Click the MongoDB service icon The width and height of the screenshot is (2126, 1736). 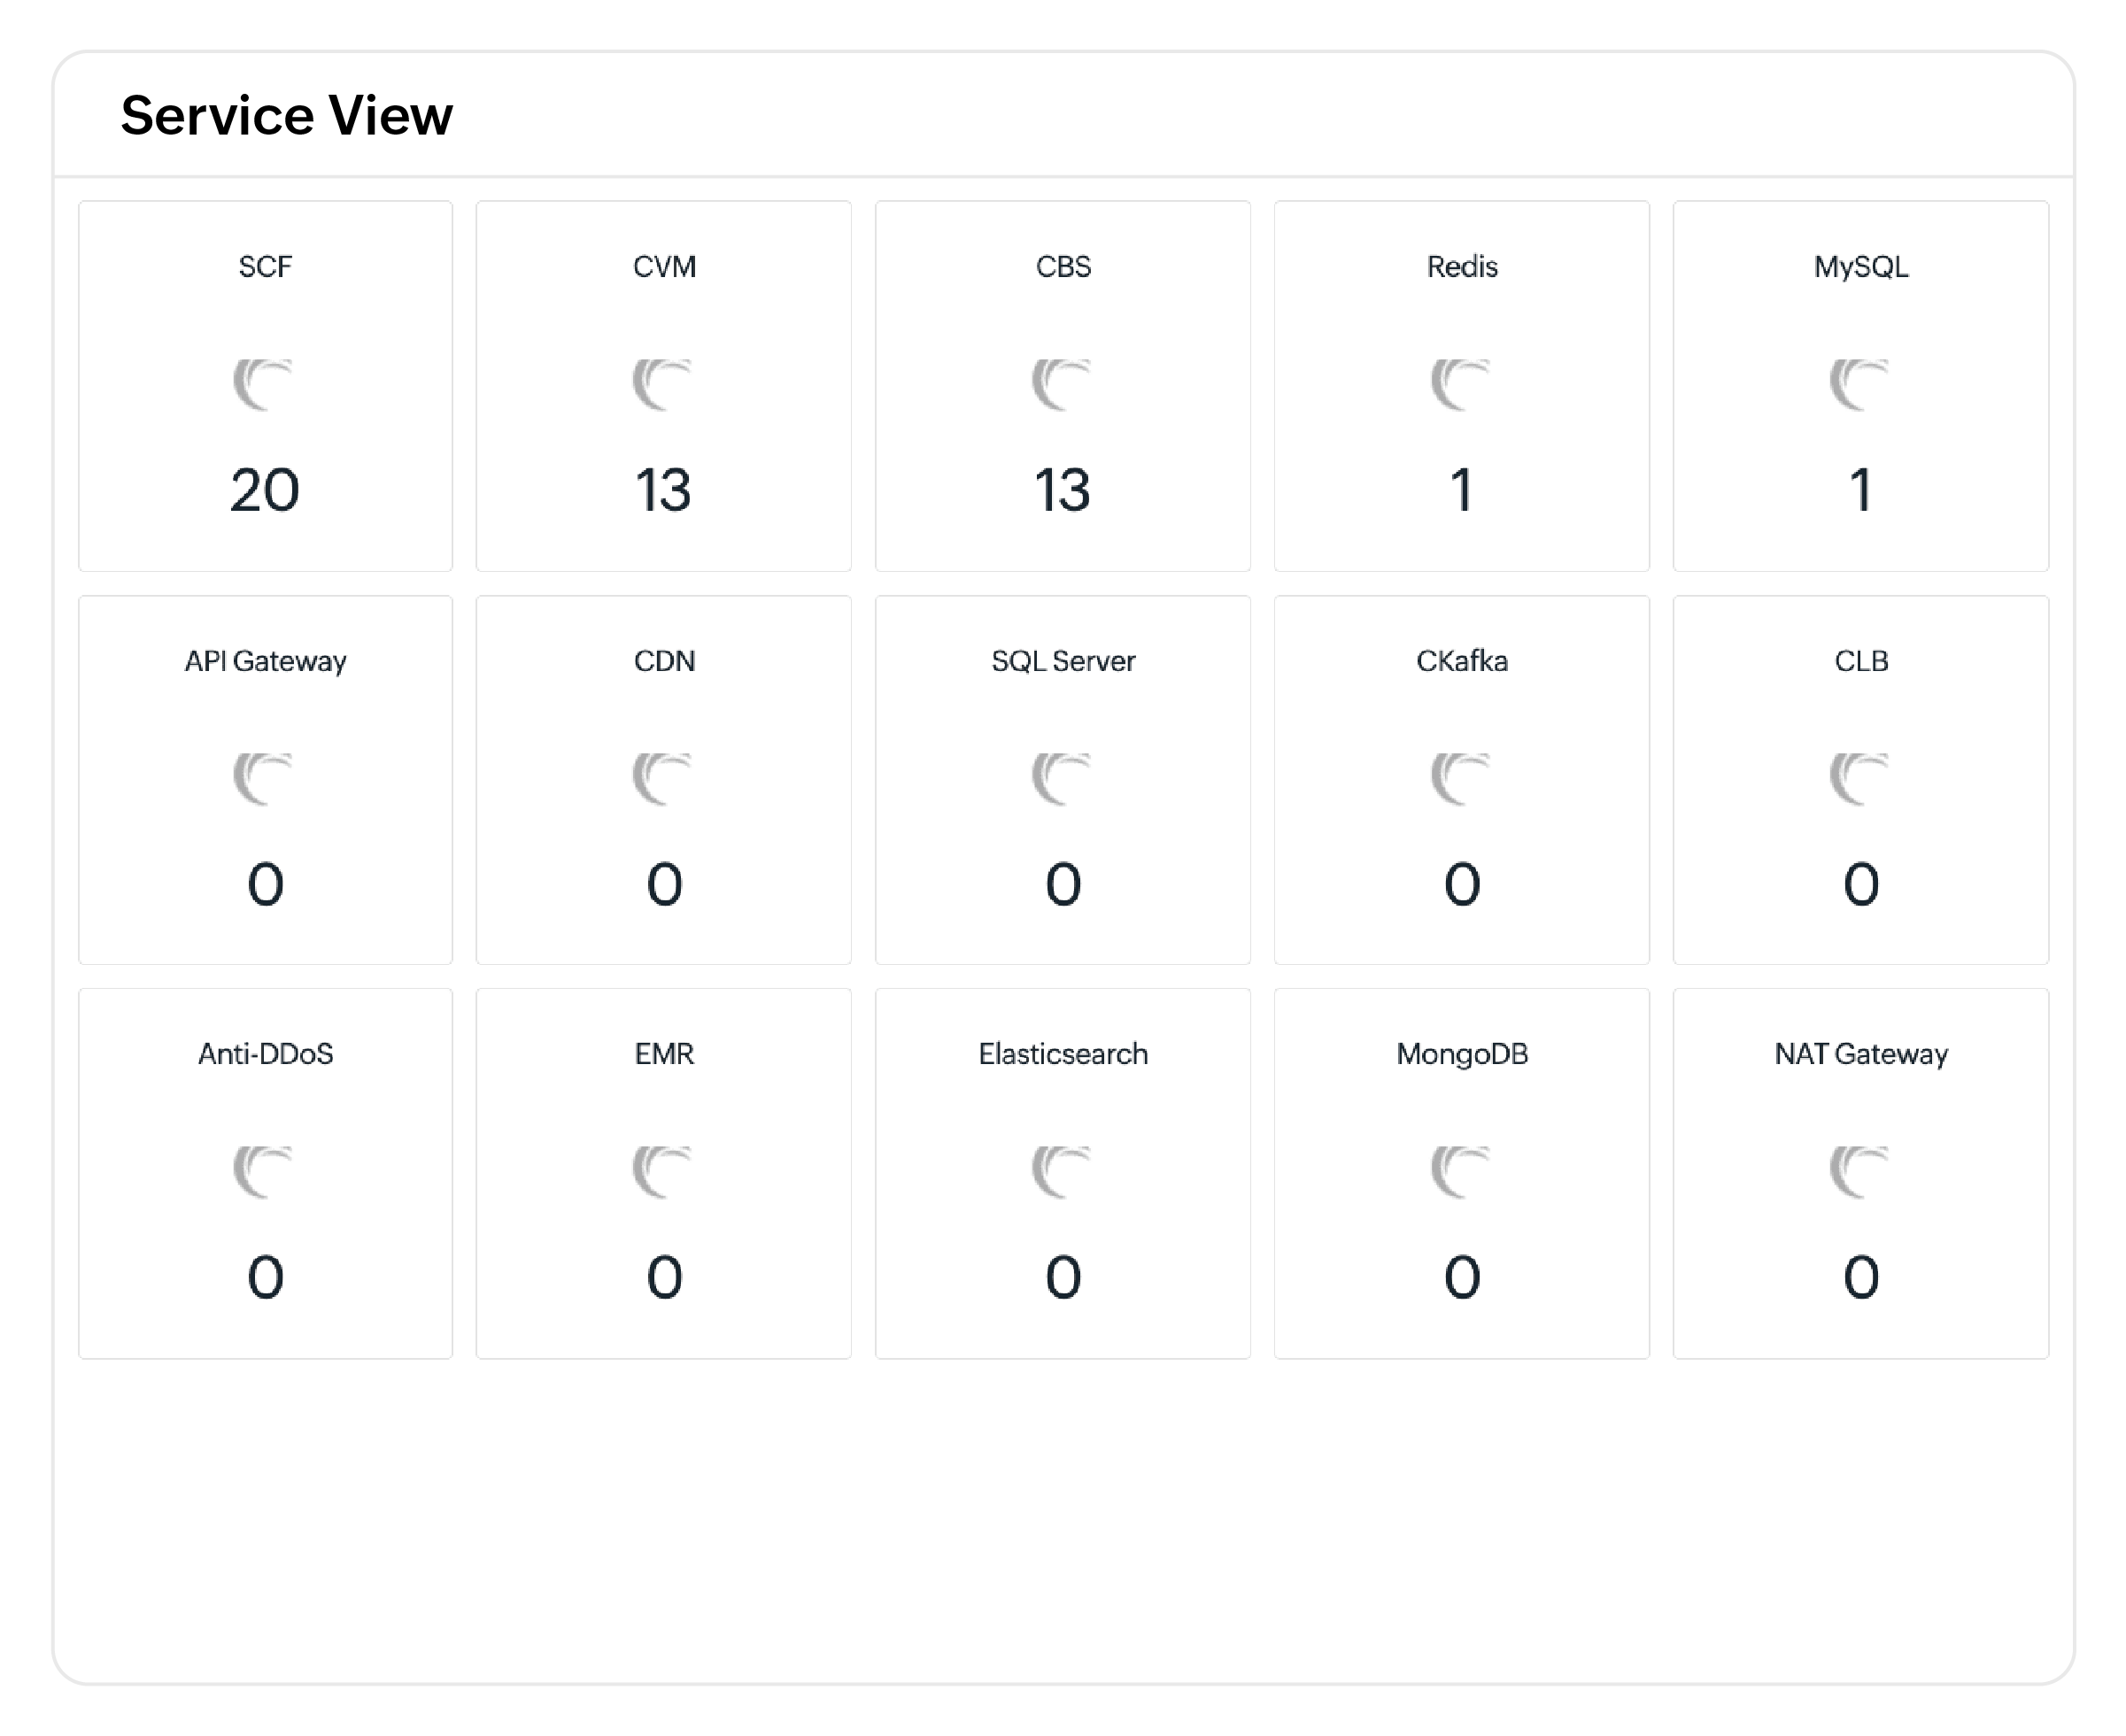tap(1460, 1171)
